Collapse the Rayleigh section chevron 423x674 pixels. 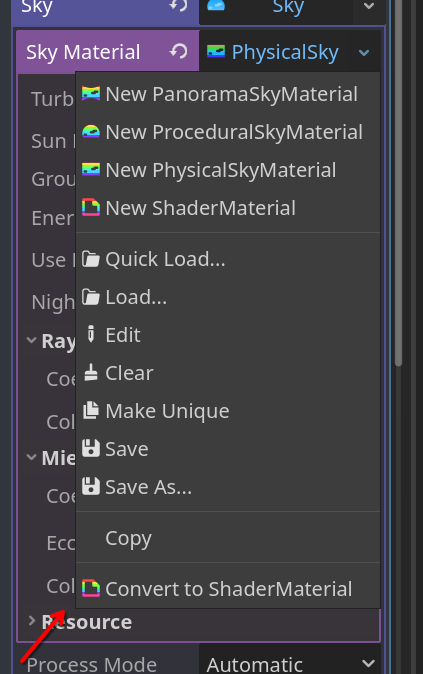click(x=31, y=340)
